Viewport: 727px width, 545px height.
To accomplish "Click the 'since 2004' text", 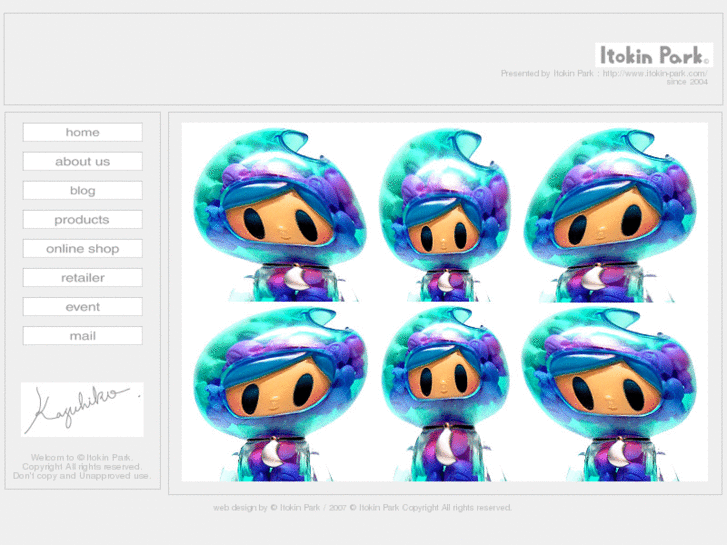I will [687, 82].
